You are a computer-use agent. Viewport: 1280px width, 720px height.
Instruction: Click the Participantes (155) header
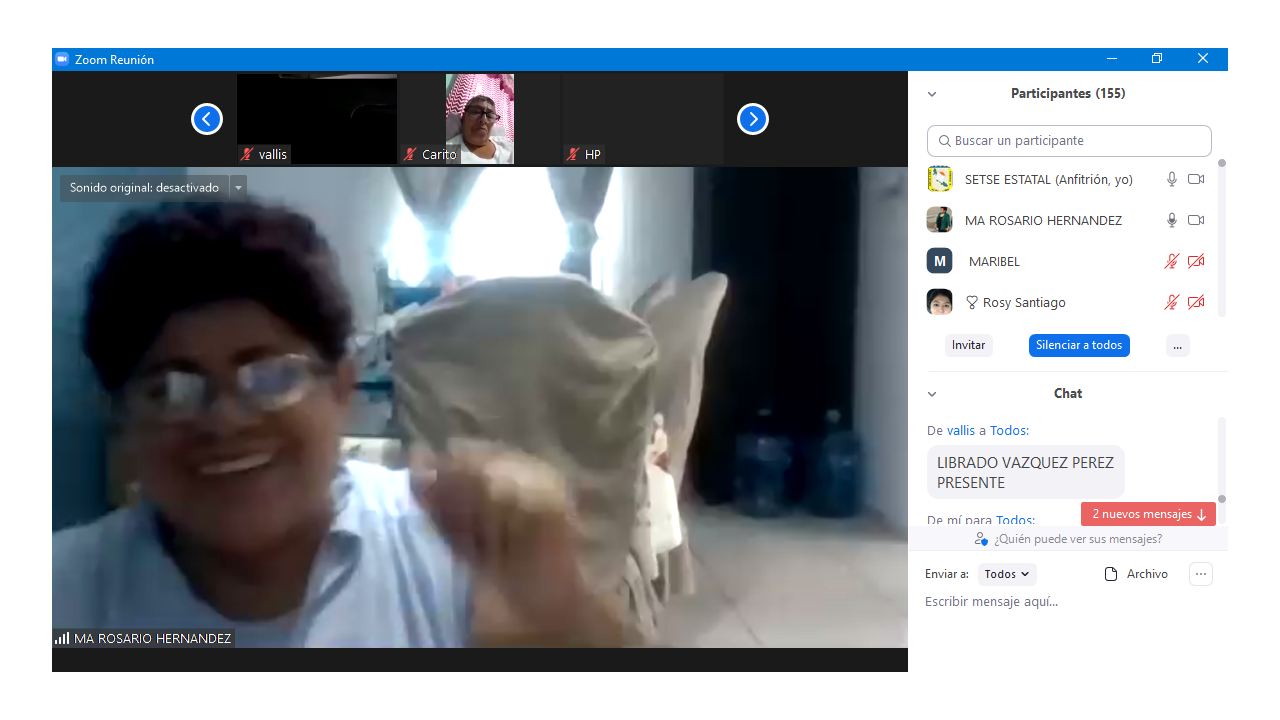1068,94
